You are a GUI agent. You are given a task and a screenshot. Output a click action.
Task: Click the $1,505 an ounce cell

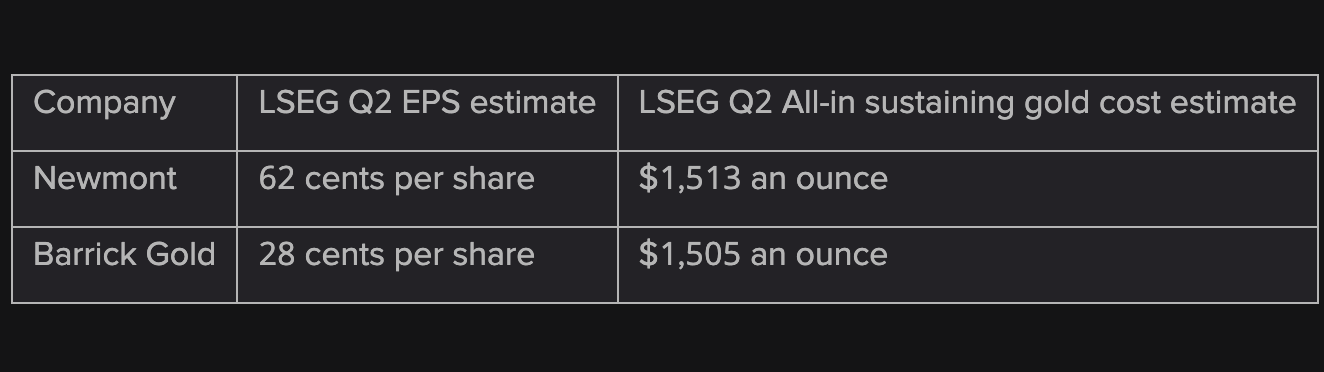pyautogui.click(x=967, y=265)
